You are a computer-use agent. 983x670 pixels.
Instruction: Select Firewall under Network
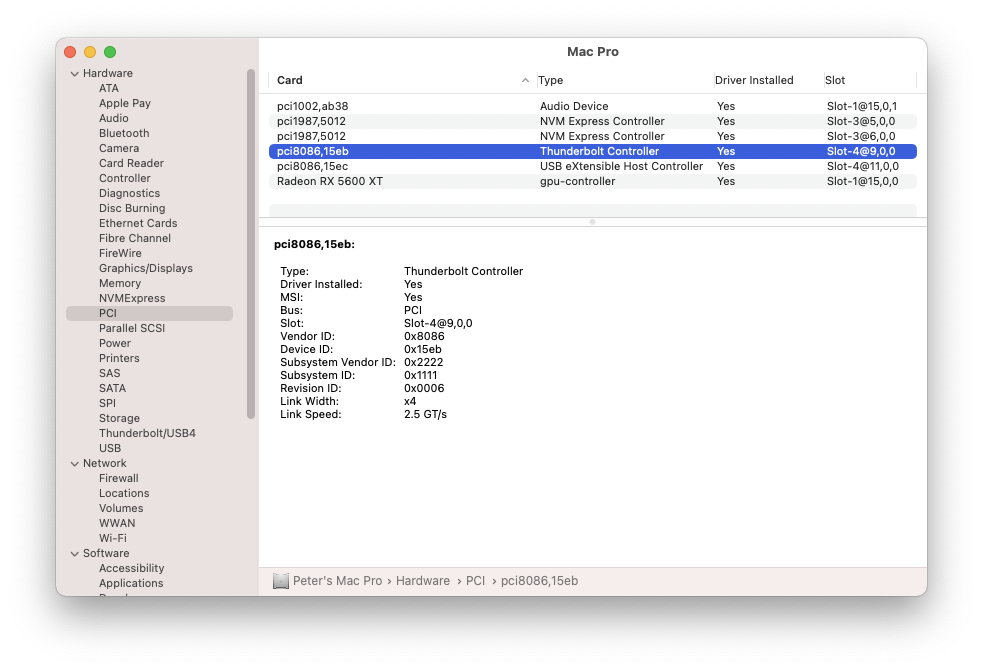[x=118, y=479]
